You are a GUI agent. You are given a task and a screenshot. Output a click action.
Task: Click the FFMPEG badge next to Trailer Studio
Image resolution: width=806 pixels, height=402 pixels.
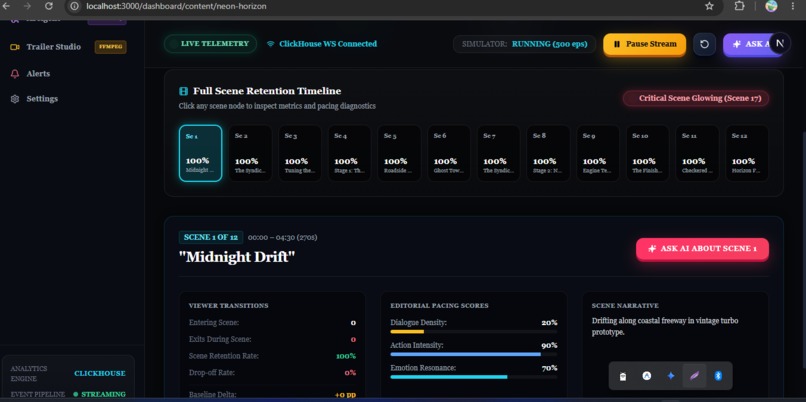point(110,47)
